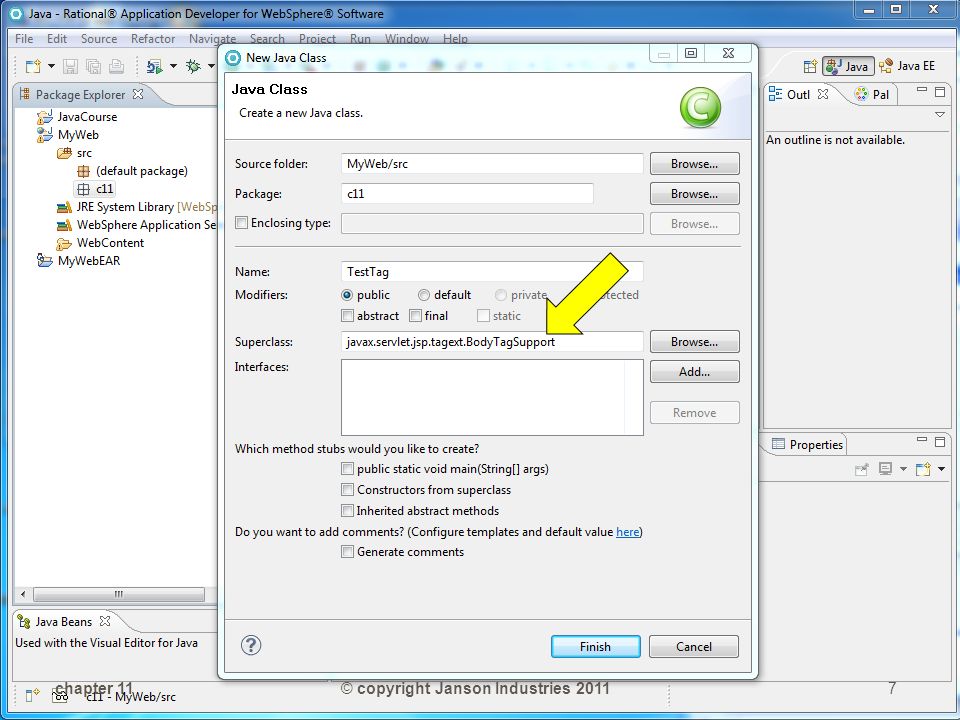This screenshot has height=720, width=960.
Task: Click the Finish button
Action: coord(596,647)
